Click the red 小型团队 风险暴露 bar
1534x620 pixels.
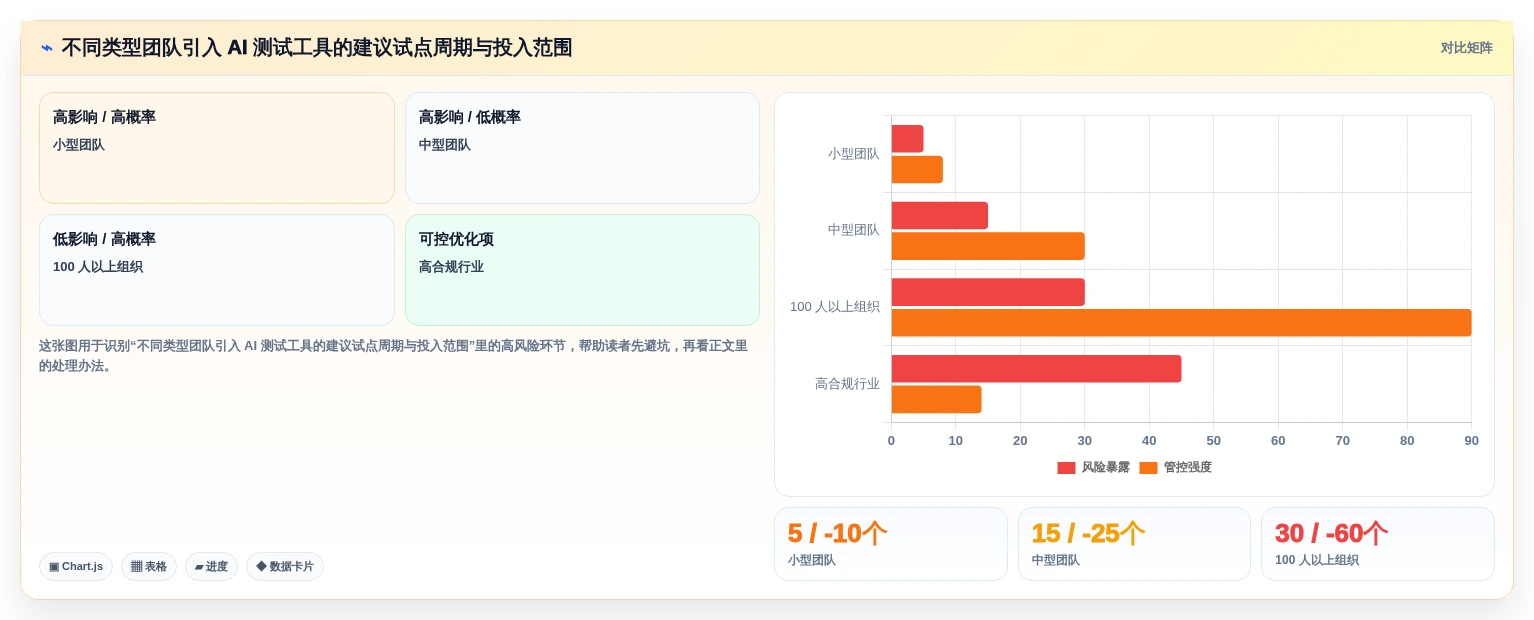907,139
